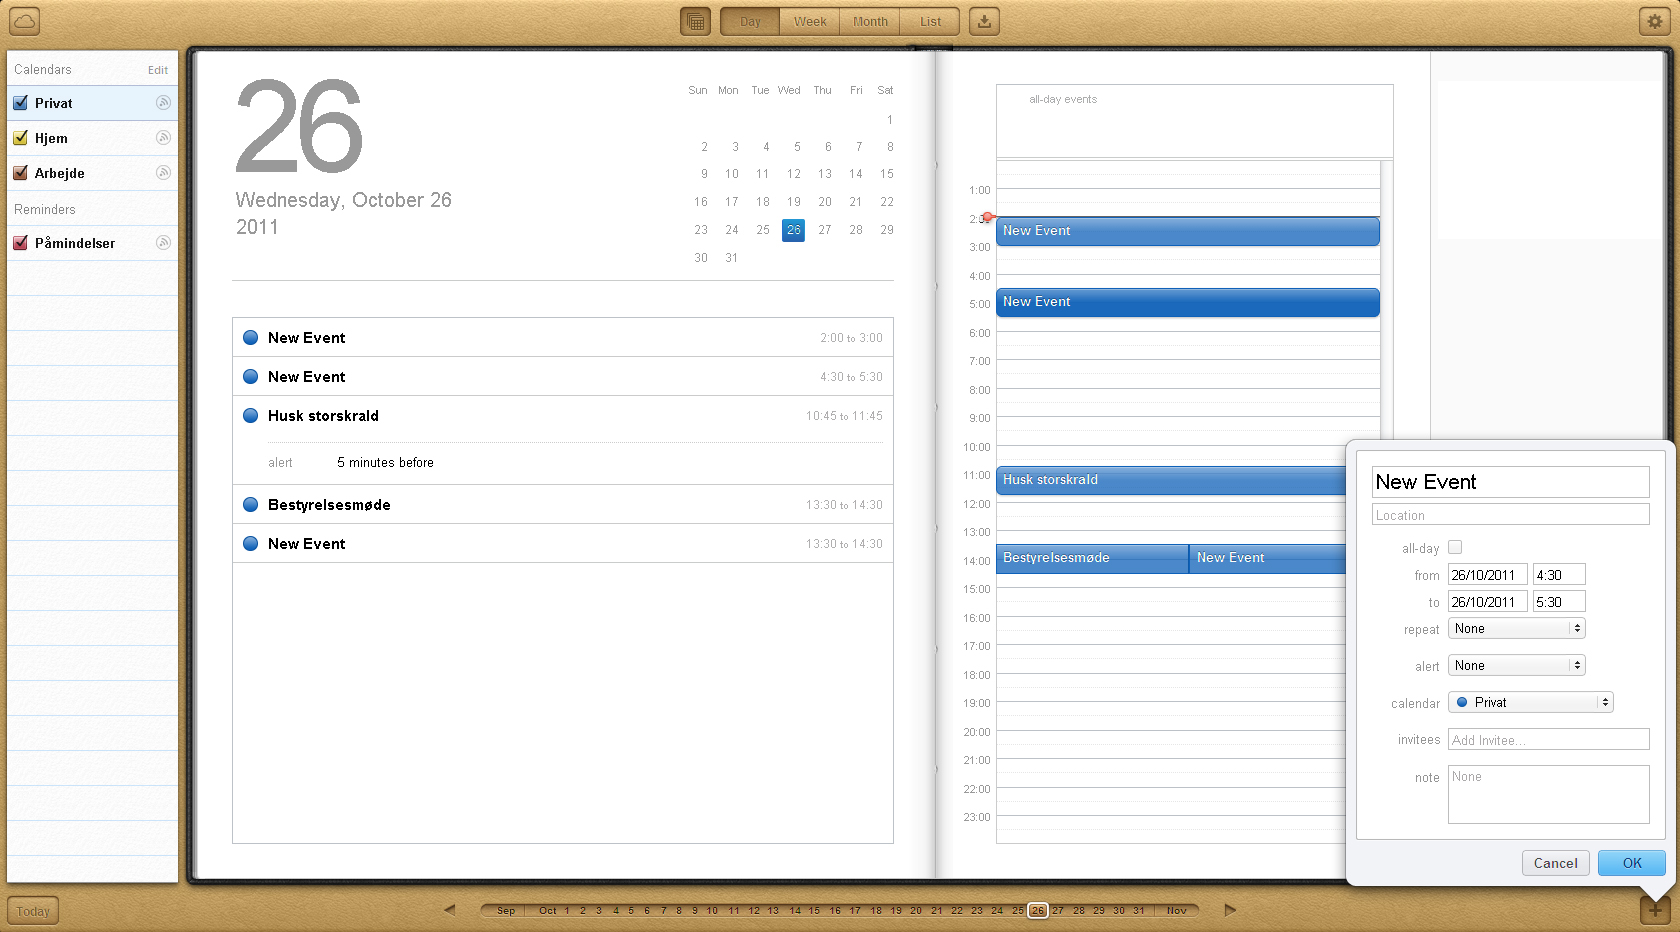Viewport: 1680px width, 932px height.
Task: Open the calendar dropdown showing Privat
Action: point(1531,703)
